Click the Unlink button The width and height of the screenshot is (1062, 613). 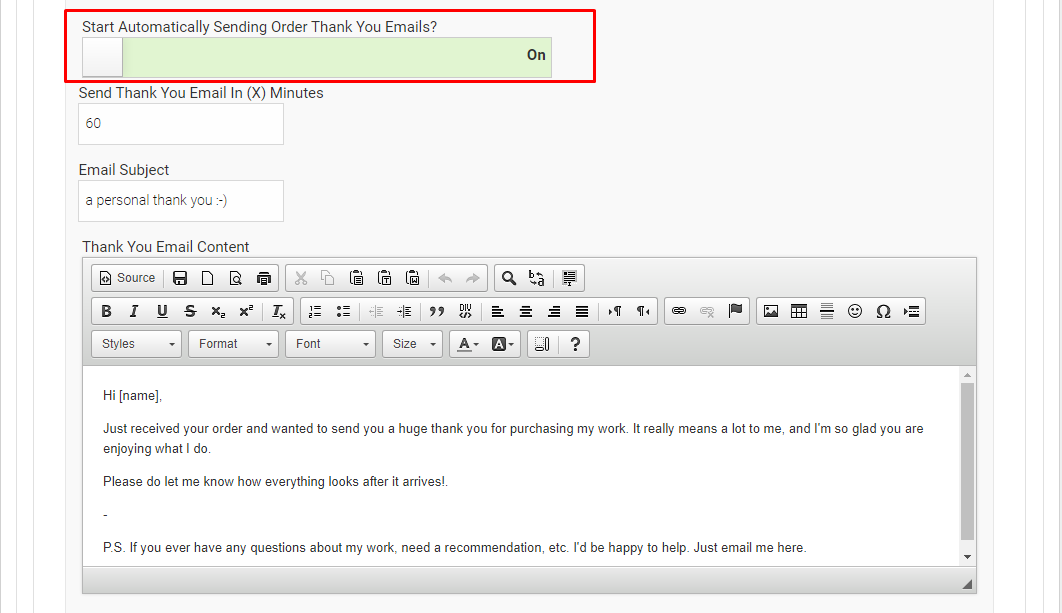(x=707, y=310)
